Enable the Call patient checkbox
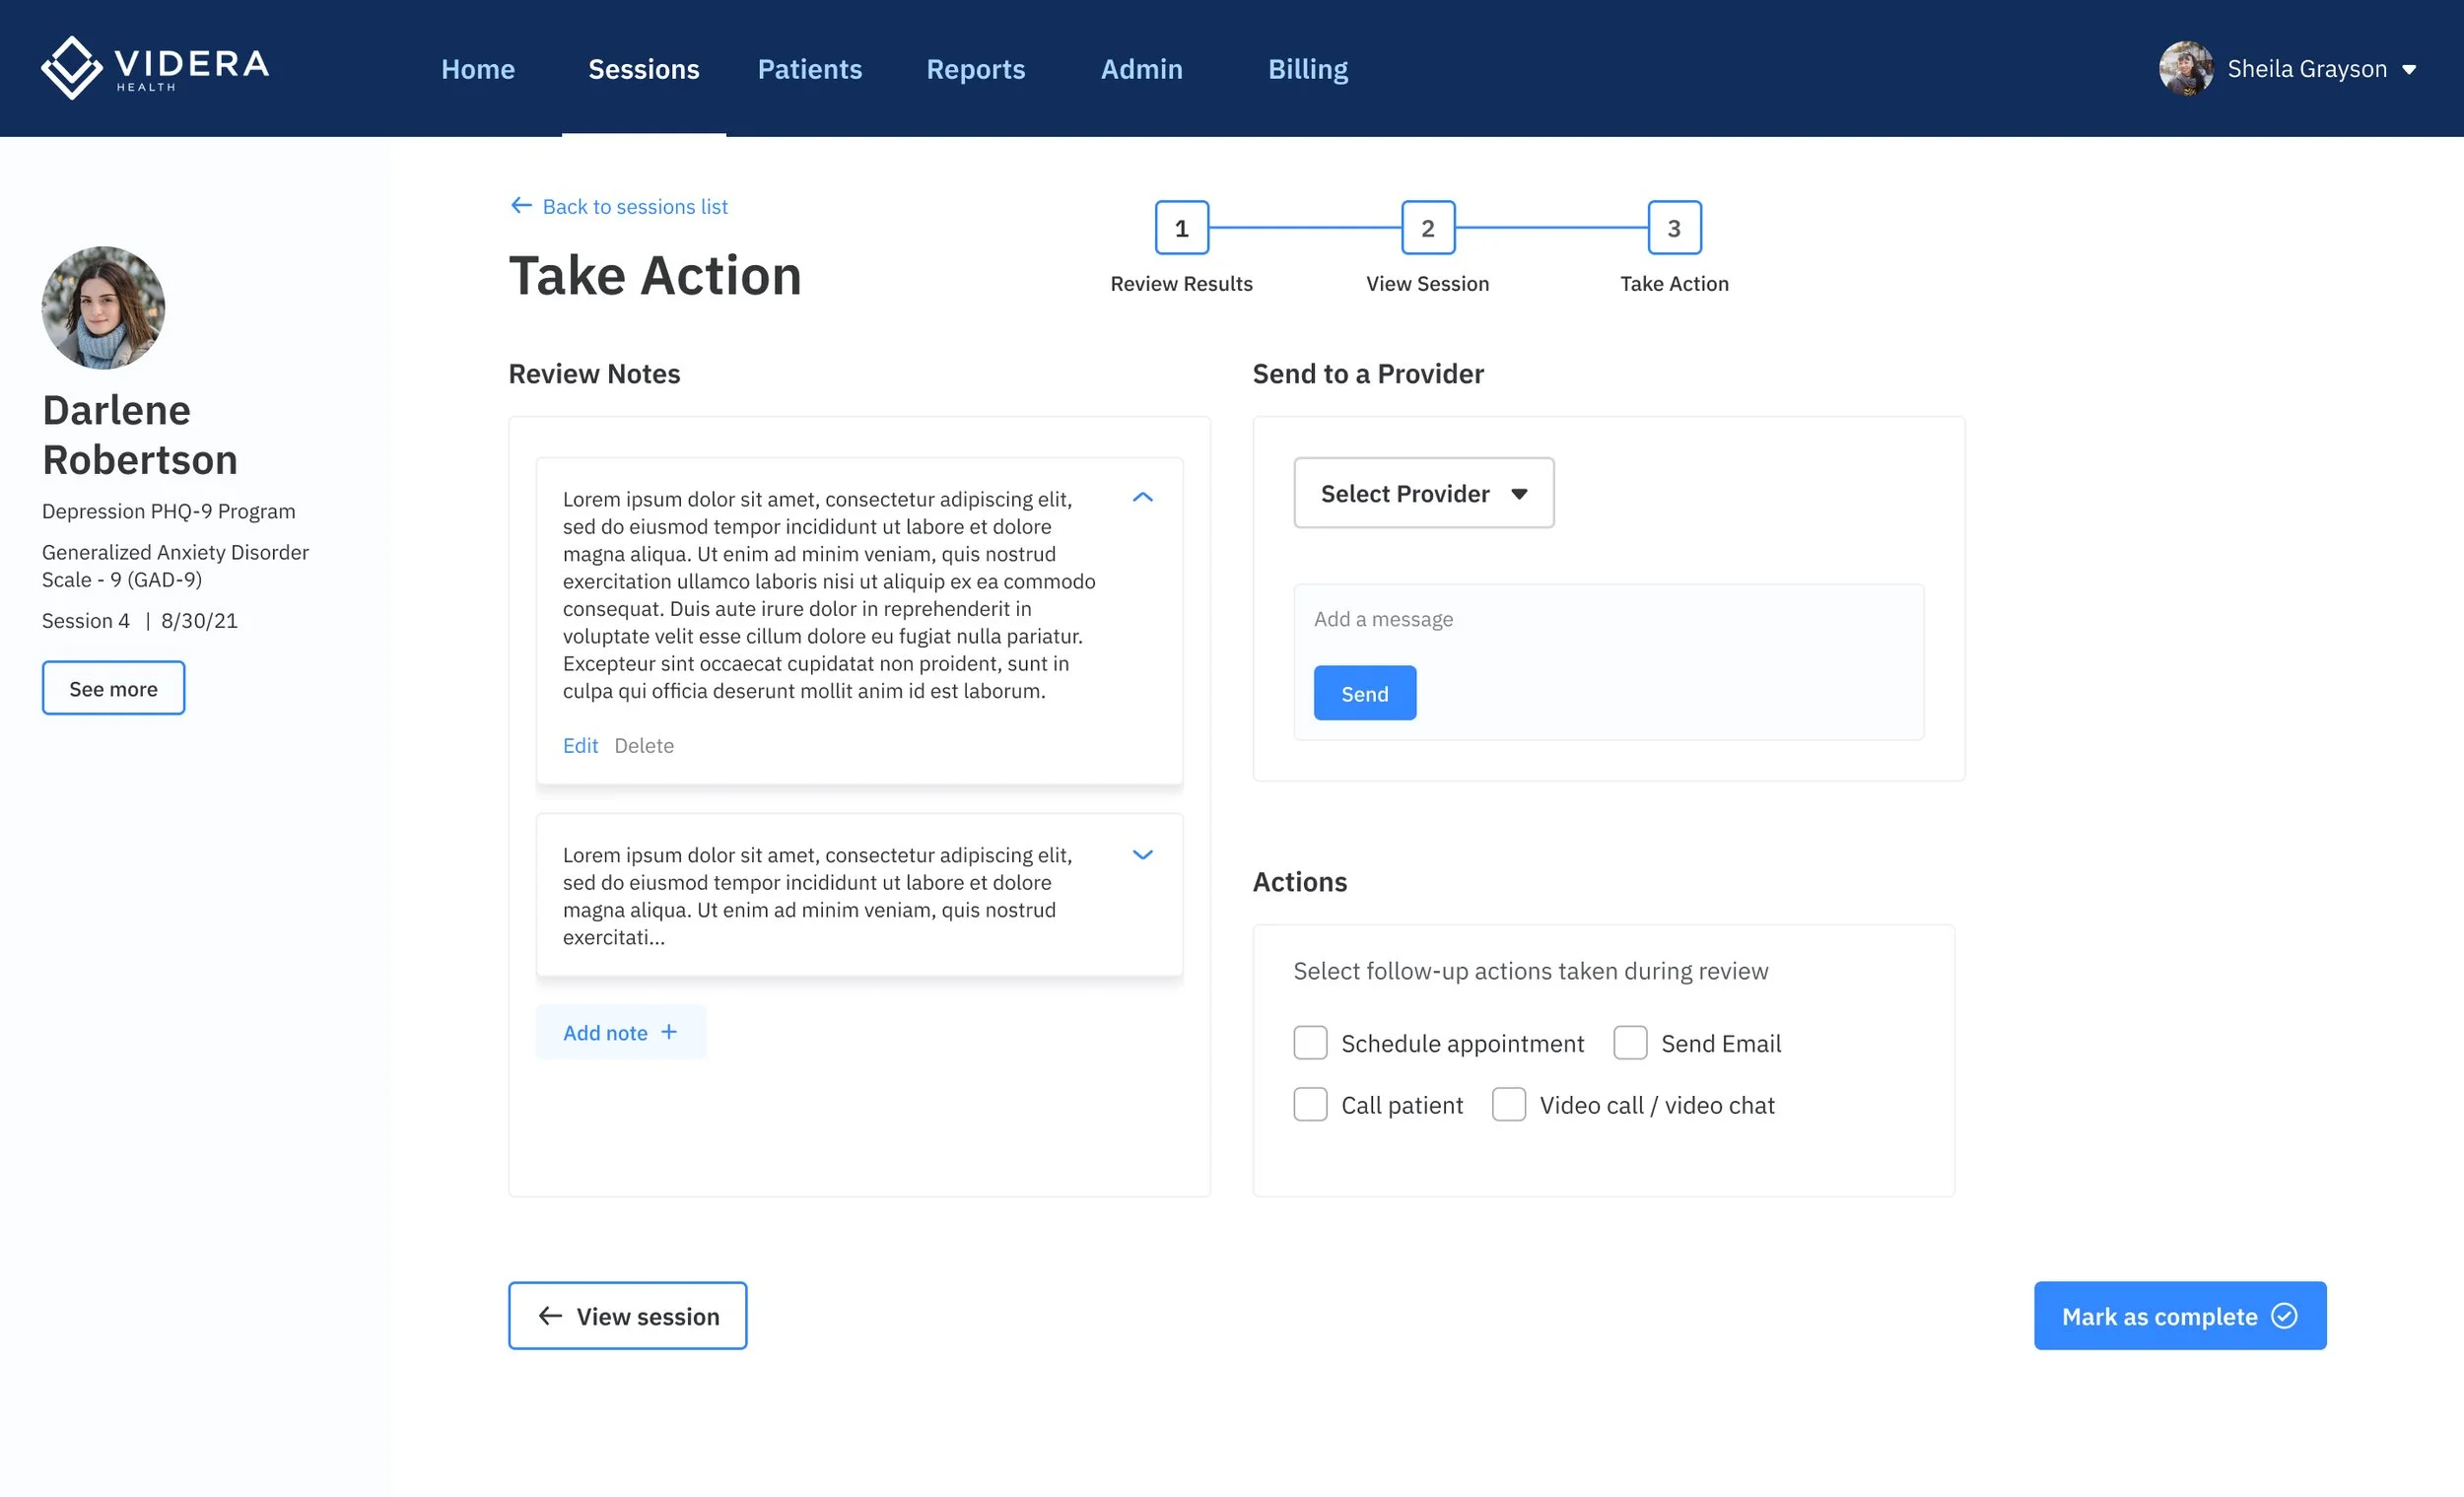The image size is (2464, 1497). 1310,1105
